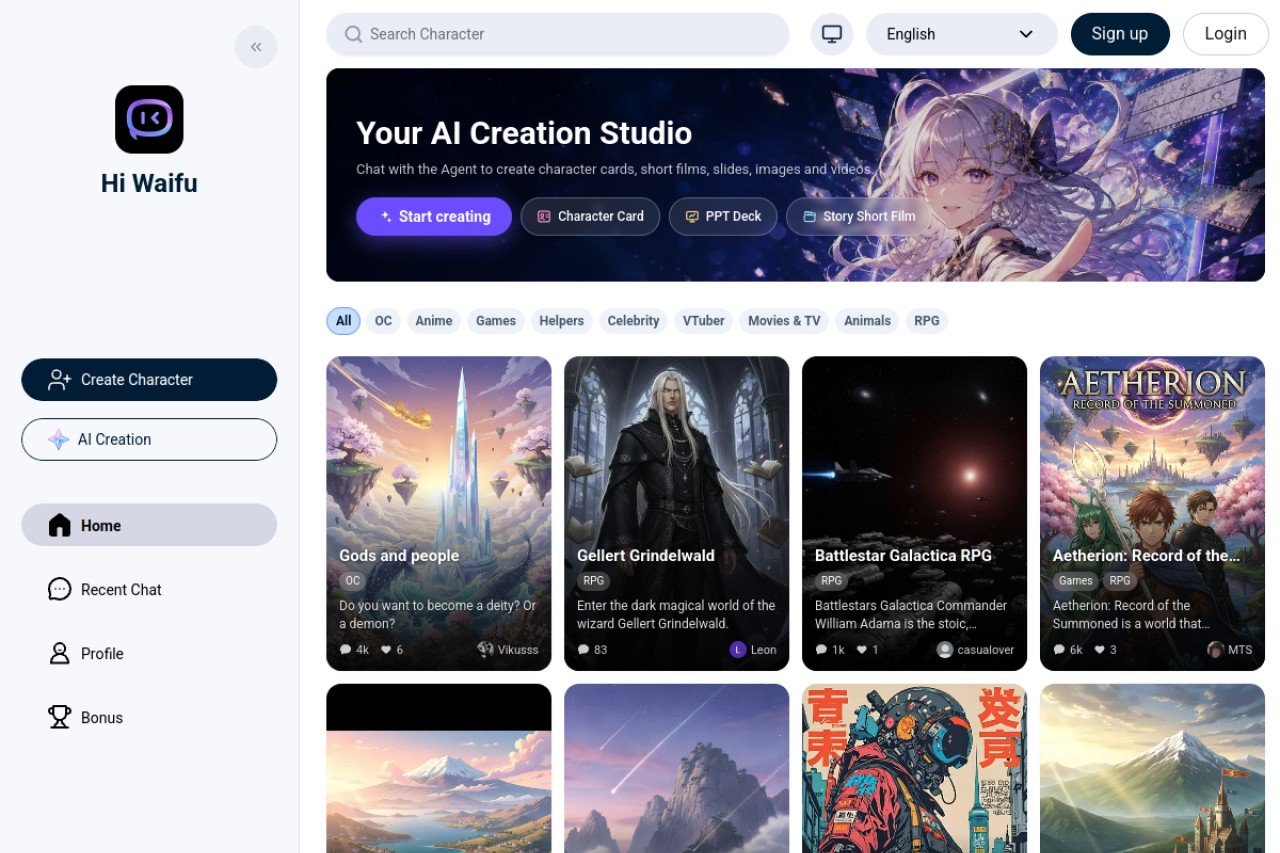Click the AI Creation sparkle icon

click(x=59, y=439)
